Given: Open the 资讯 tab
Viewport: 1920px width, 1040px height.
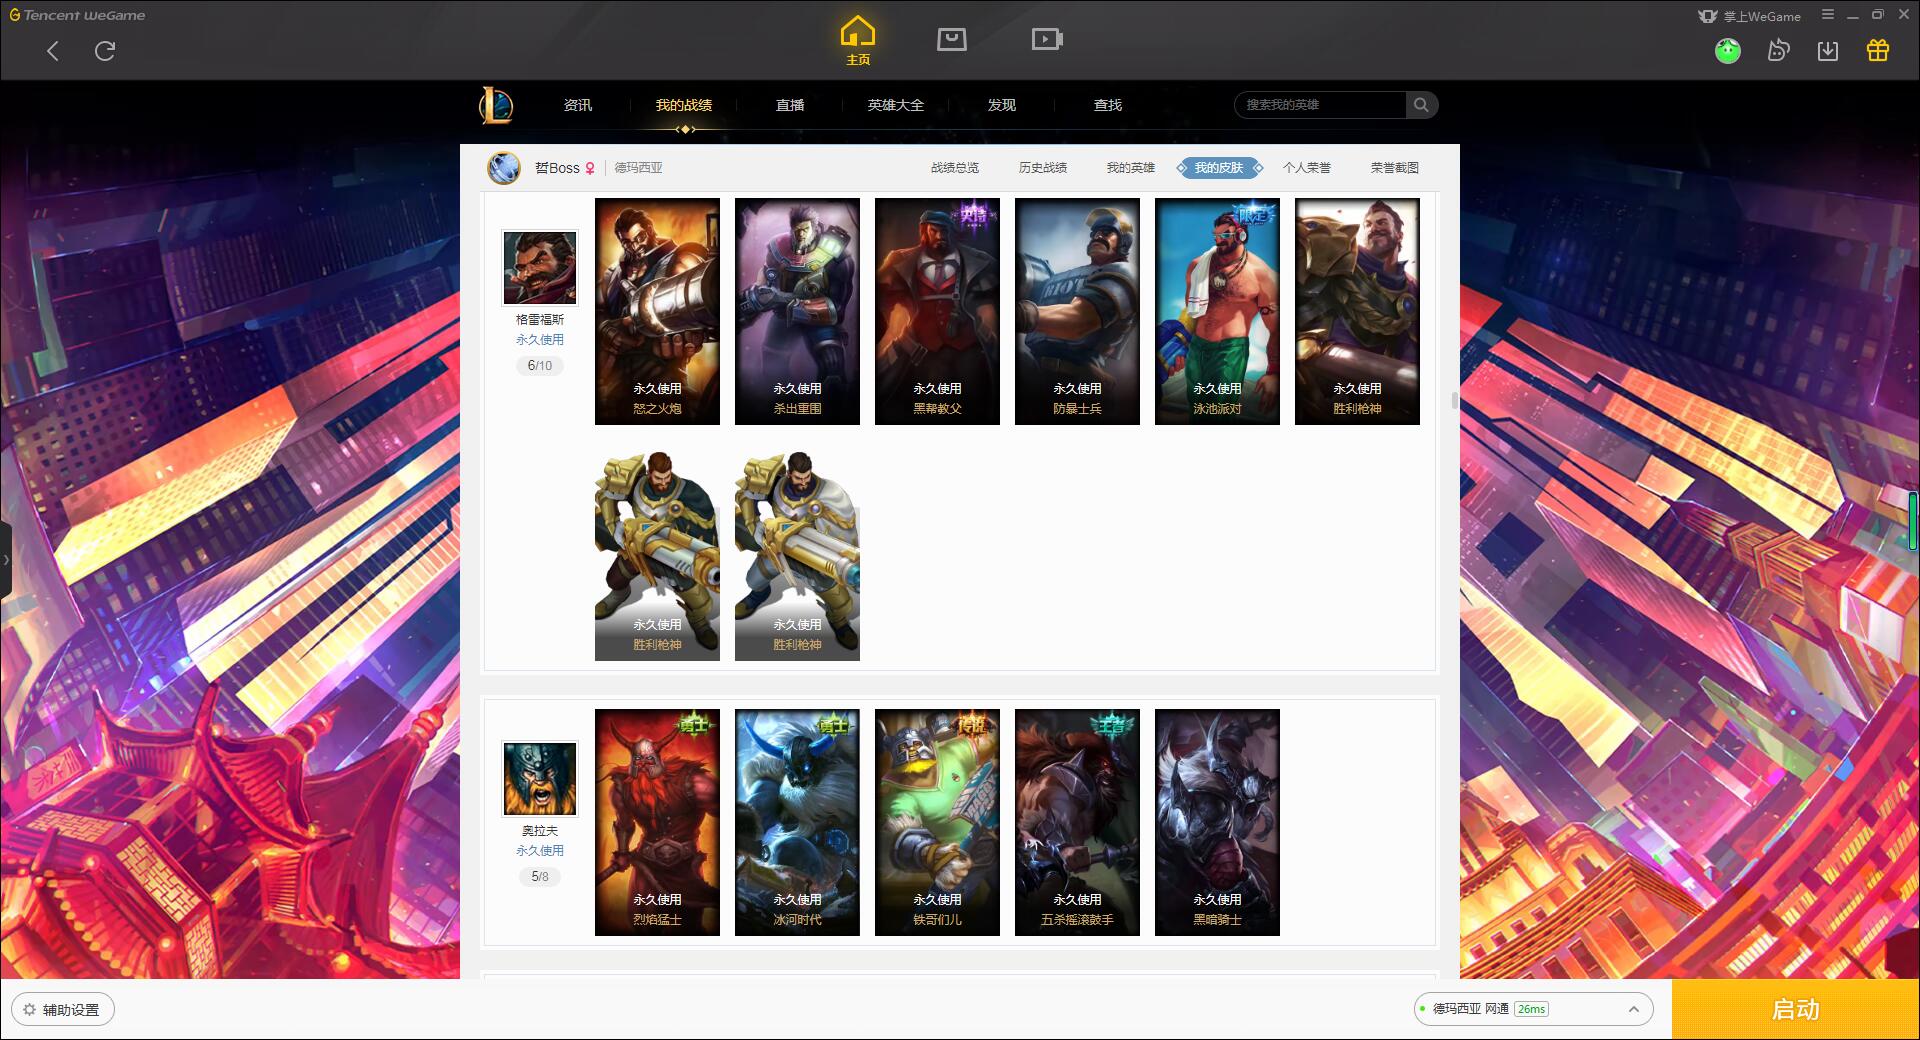Looking at the screenshot, I should pyautogui.click(x=578, y=105).
